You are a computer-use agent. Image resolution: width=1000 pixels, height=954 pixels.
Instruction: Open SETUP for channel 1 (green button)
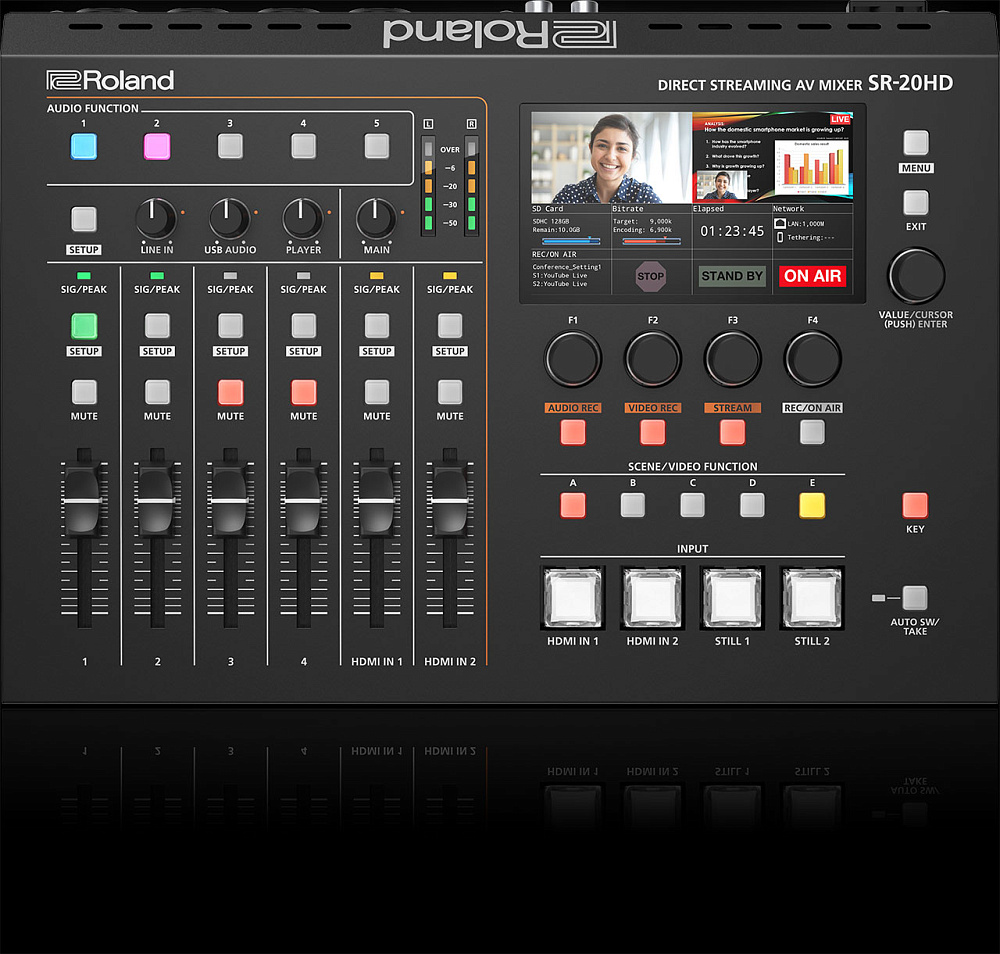click(x=84, y=326)
